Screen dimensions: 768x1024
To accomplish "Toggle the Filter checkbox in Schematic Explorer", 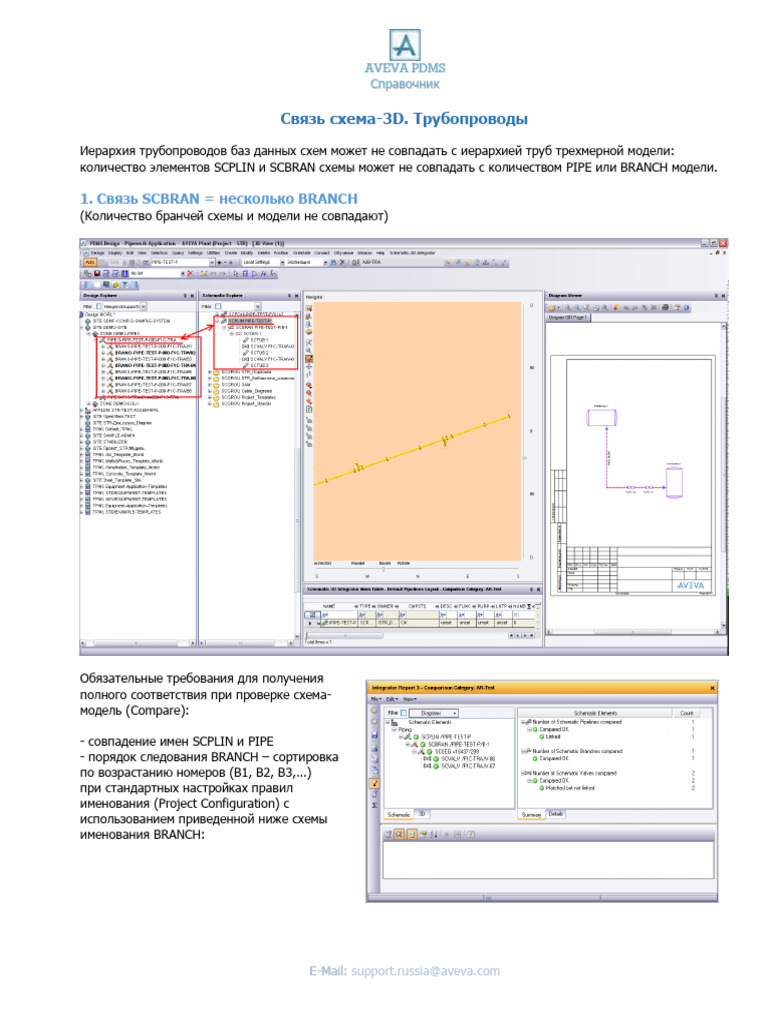I will (x=218, y=306).
